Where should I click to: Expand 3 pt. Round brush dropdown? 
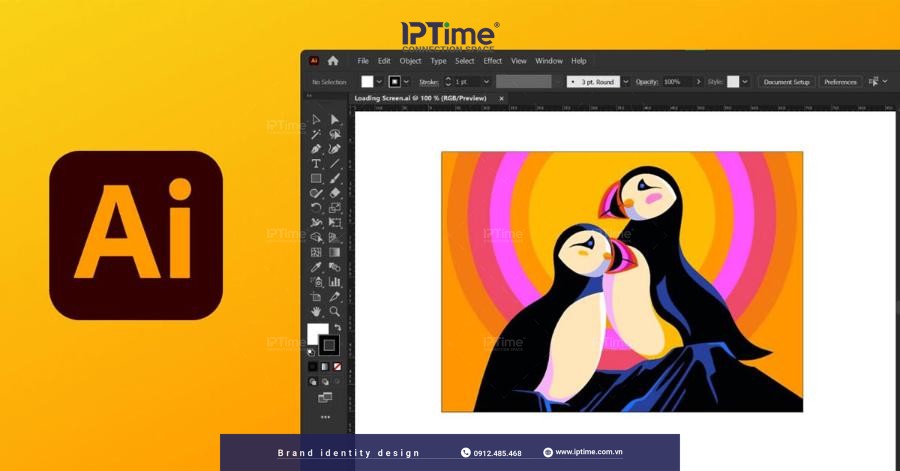click(626, 82)
